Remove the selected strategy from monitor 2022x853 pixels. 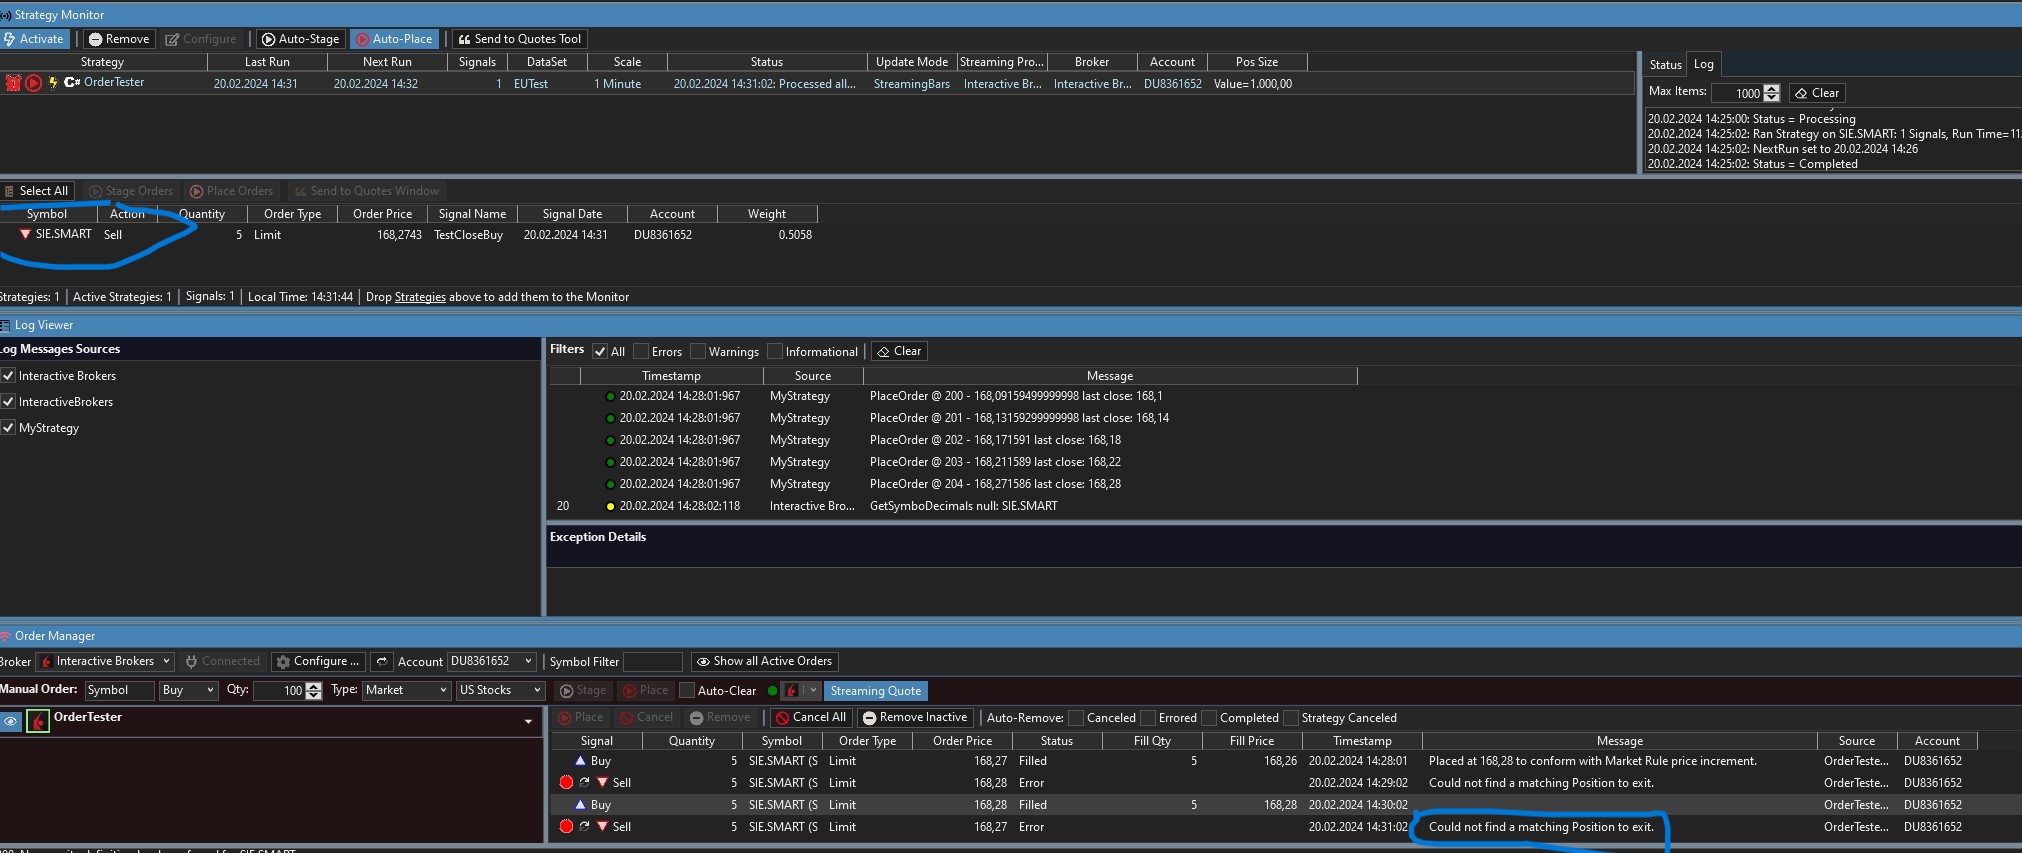(x=119, y=39)
